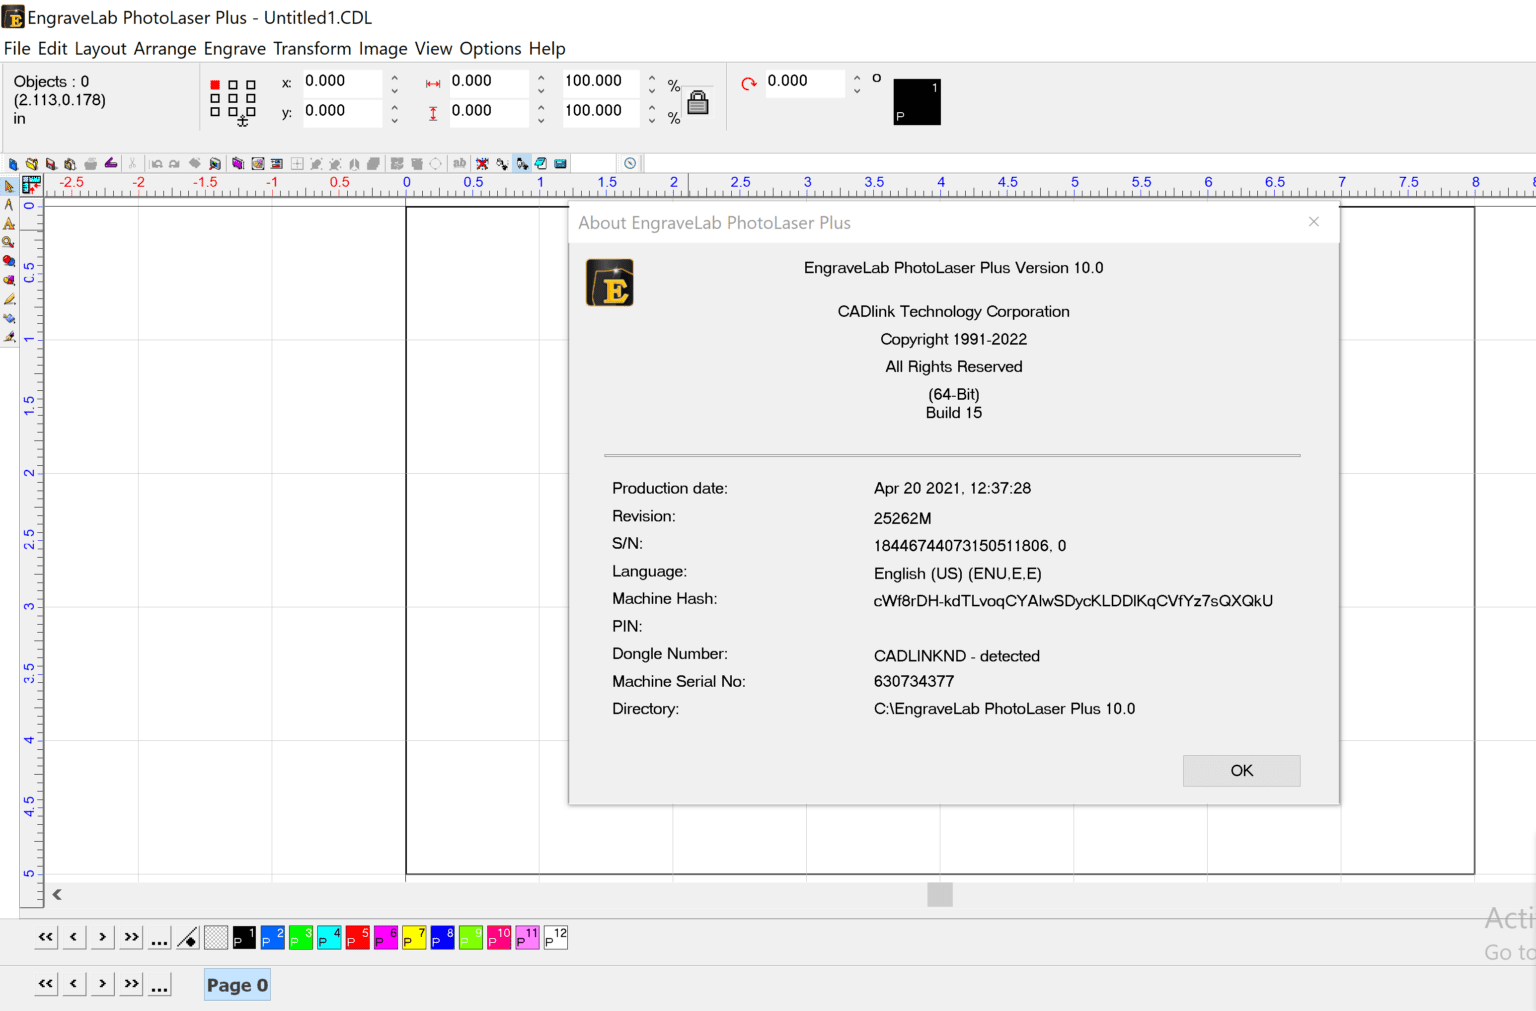Go to next page with '>' button
The height and width of the screenshot is (1011, 1536).
click(102, 985)
